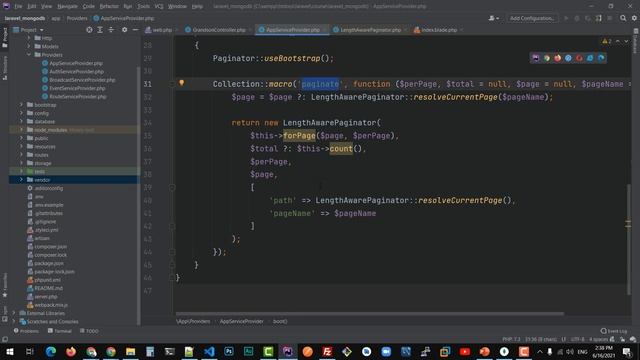Open IDE settings gear in toolbar
The height and width of the screenshot is (360, 640).
[634, 18]
